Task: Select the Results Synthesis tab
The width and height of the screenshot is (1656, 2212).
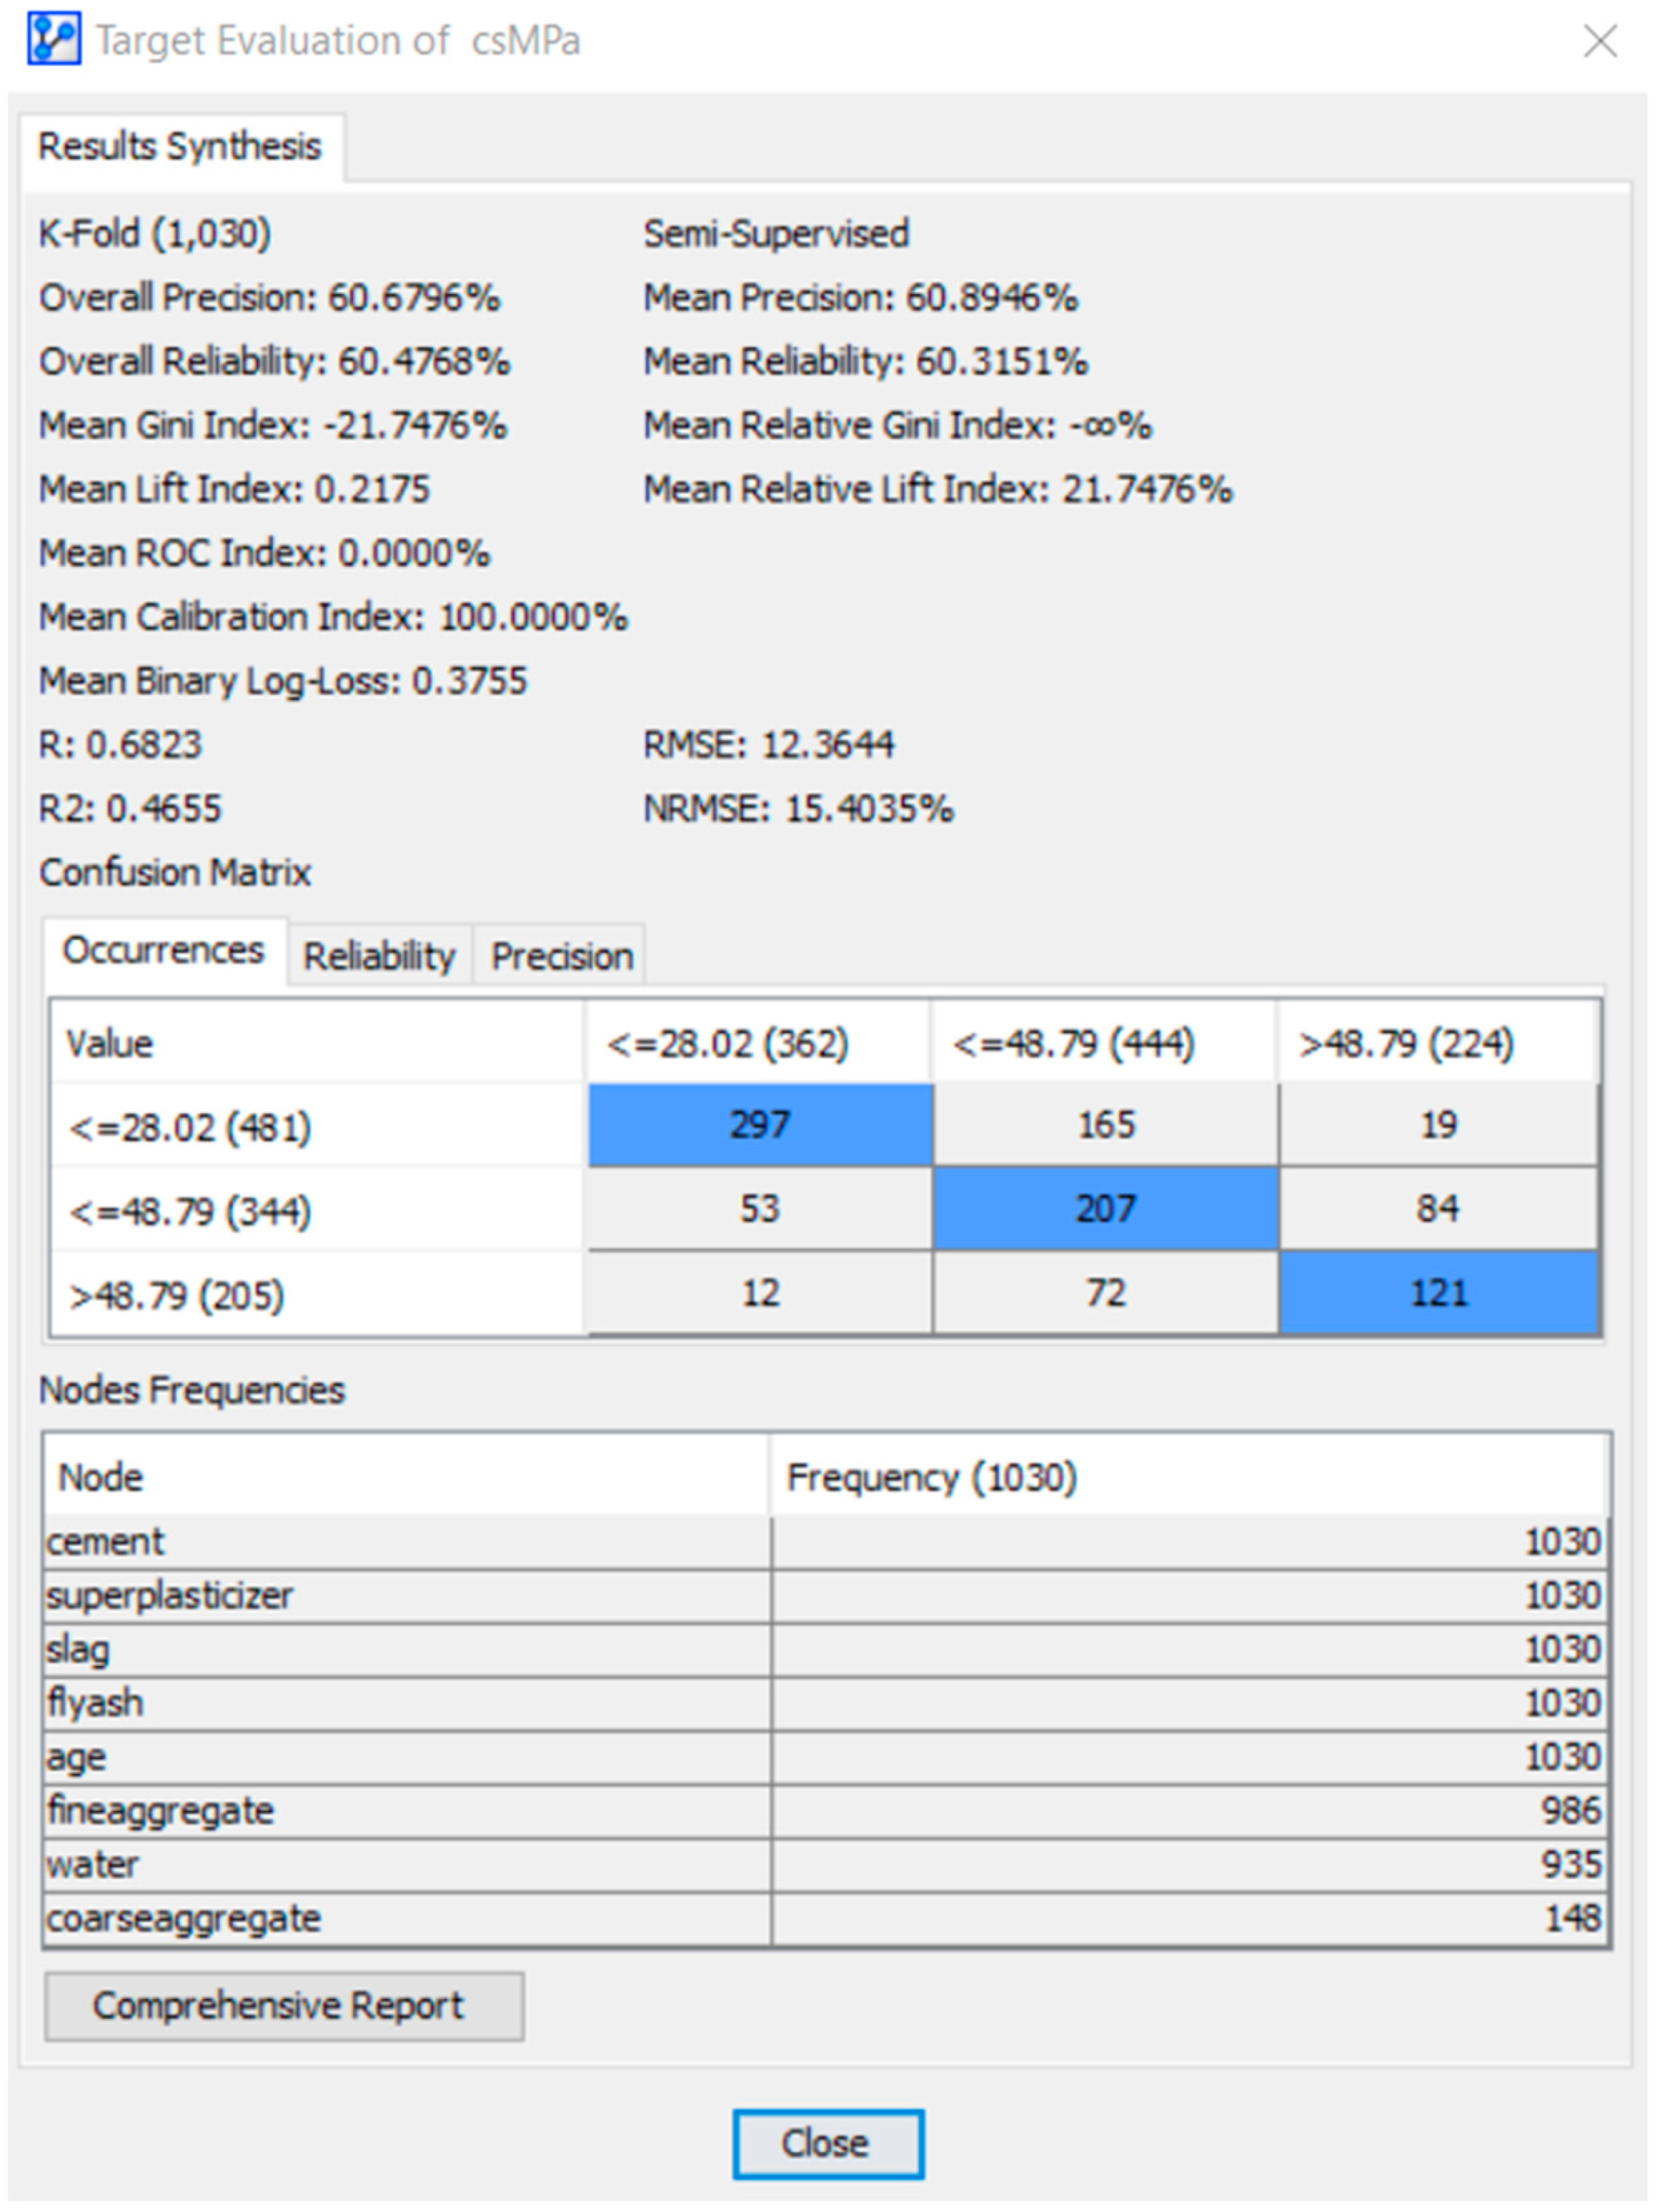Action: pos(180,147)
